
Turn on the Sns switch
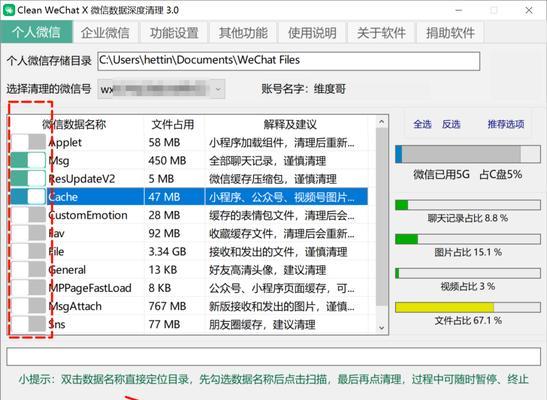point(28,324)
